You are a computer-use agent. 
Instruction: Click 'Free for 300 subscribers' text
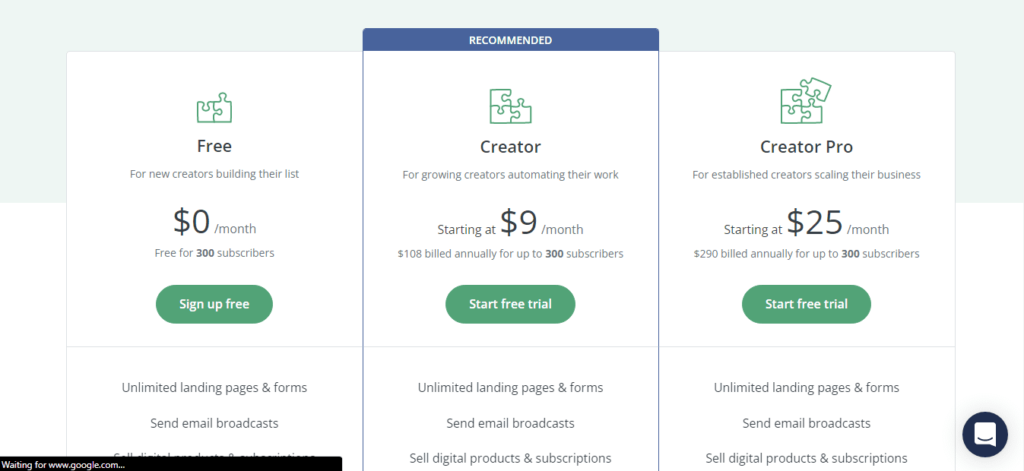tap(214, 253)
